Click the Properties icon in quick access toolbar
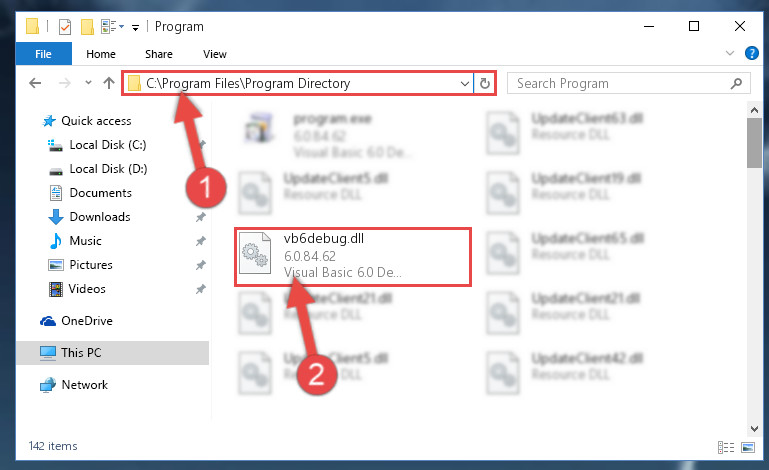 pos(65,26)
